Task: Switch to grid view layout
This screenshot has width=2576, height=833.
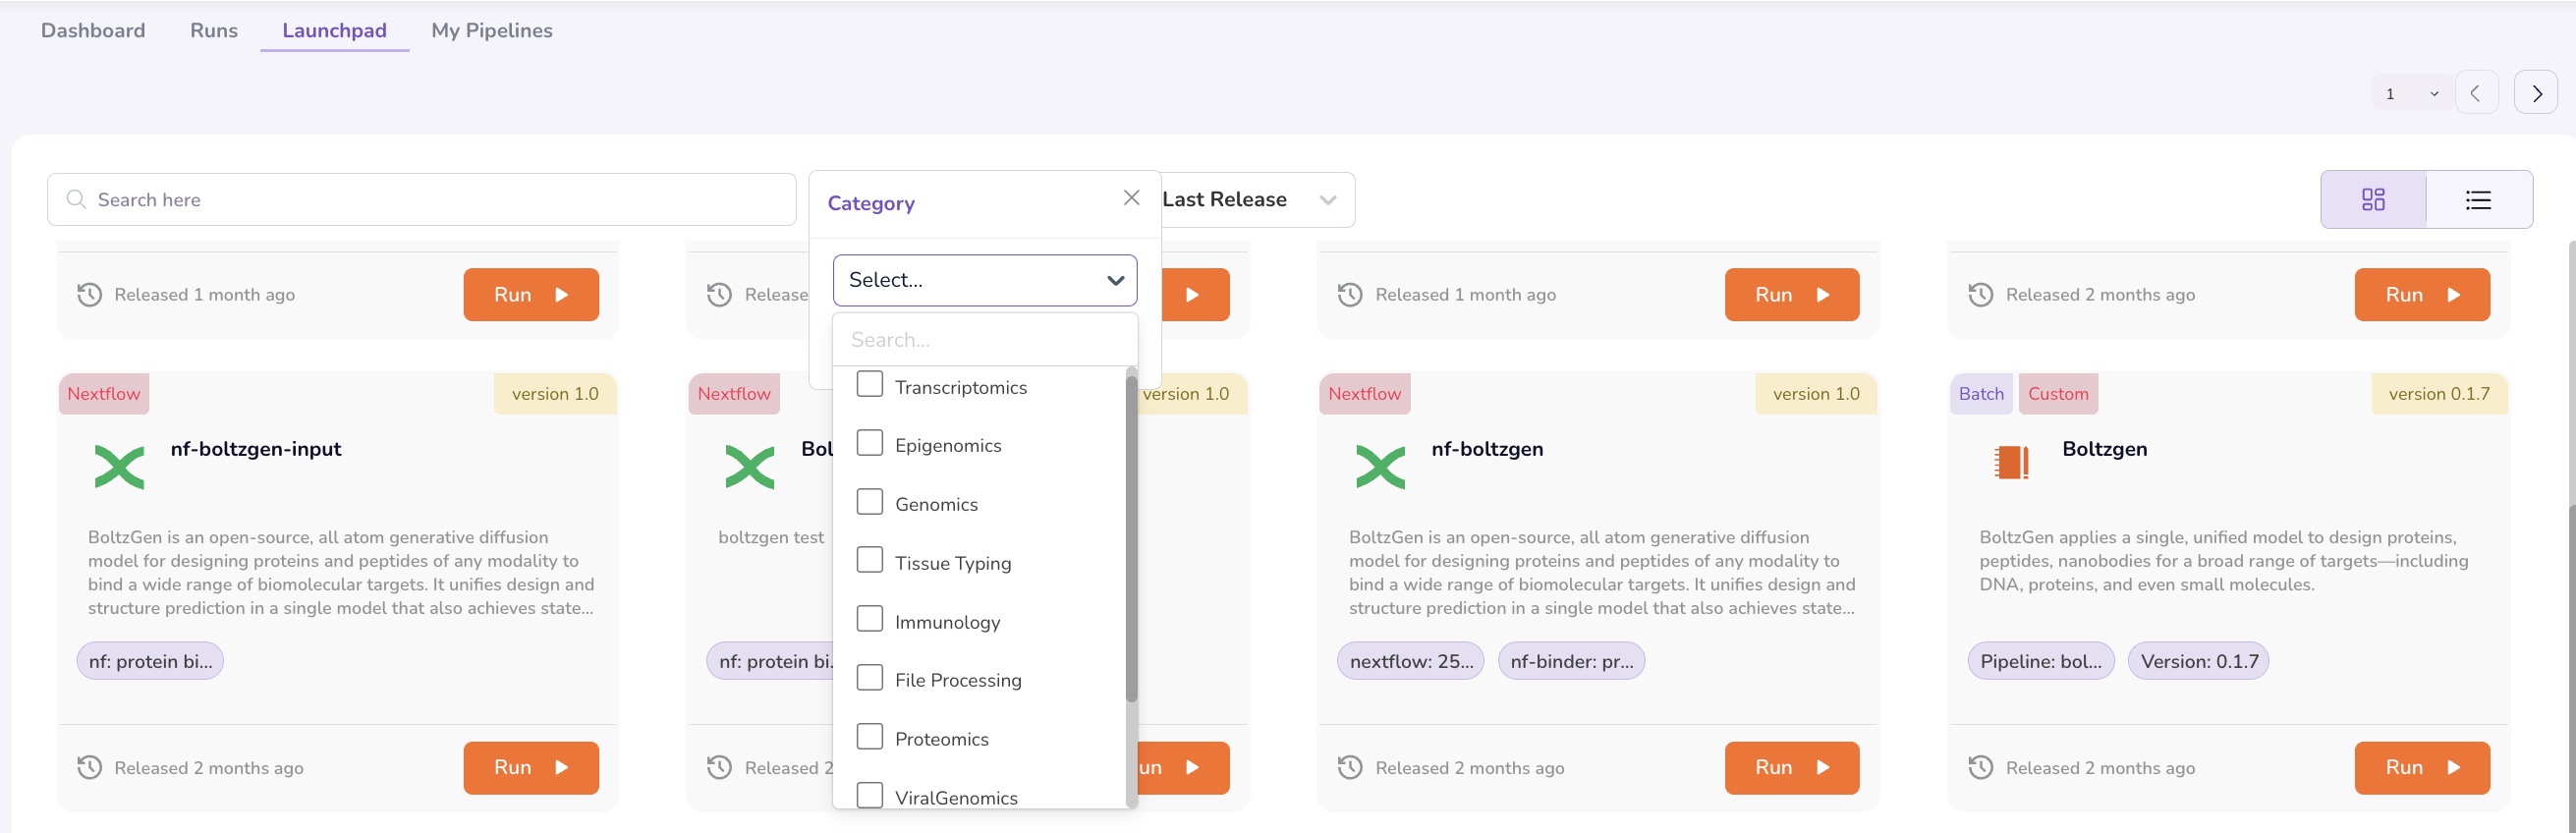Action: pos(2373,200)
